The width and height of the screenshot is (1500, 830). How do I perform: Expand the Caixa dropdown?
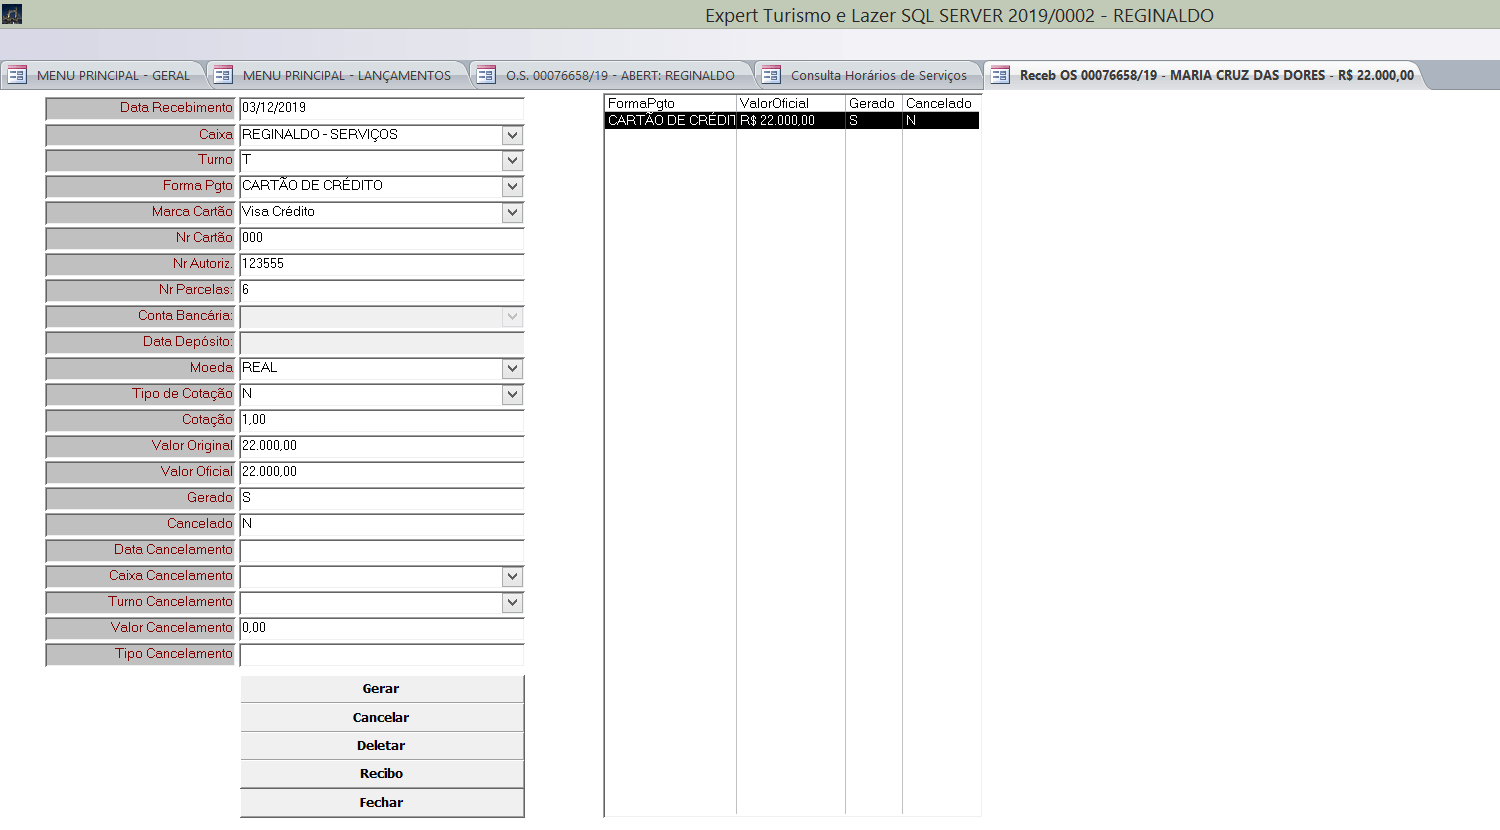[512, 135]
